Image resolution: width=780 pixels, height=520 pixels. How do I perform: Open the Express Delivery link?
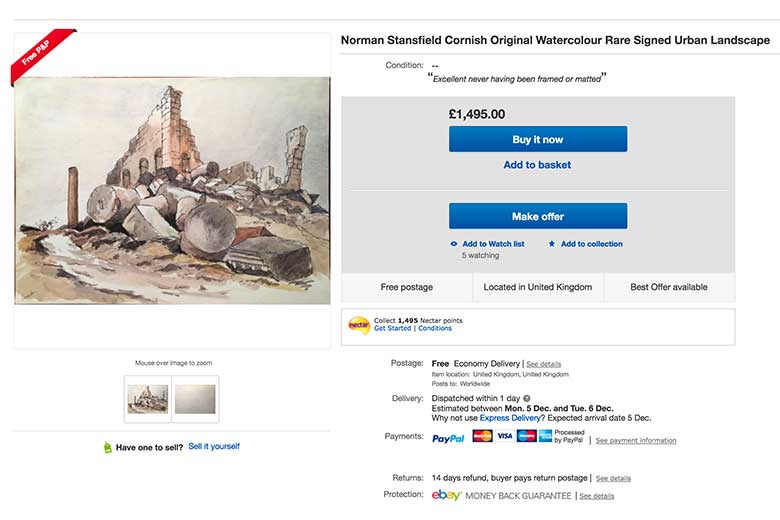coord(507,418)
